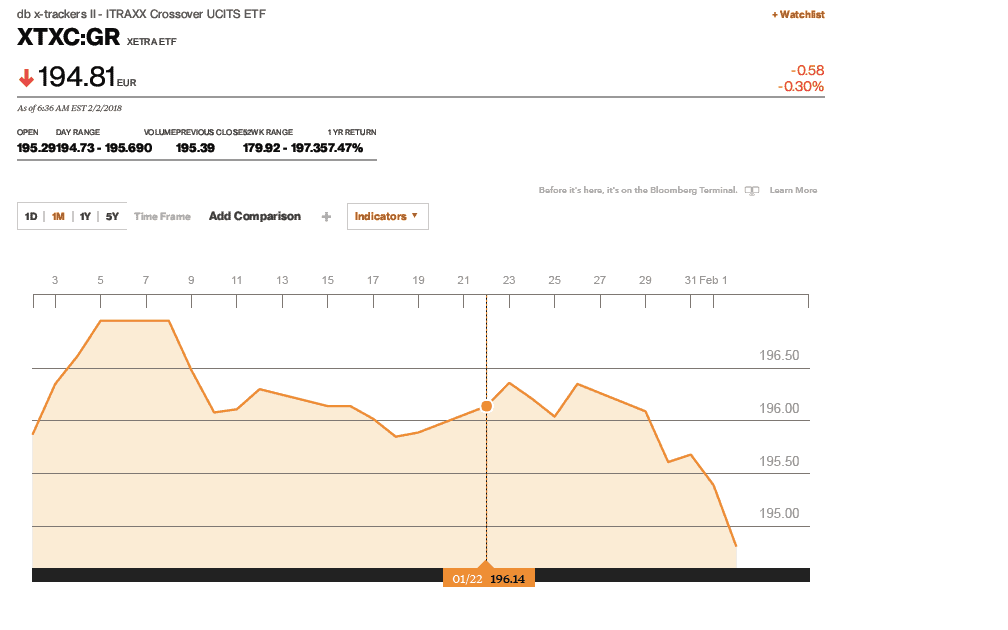Click the Time Frame field

tap(162, 217)
